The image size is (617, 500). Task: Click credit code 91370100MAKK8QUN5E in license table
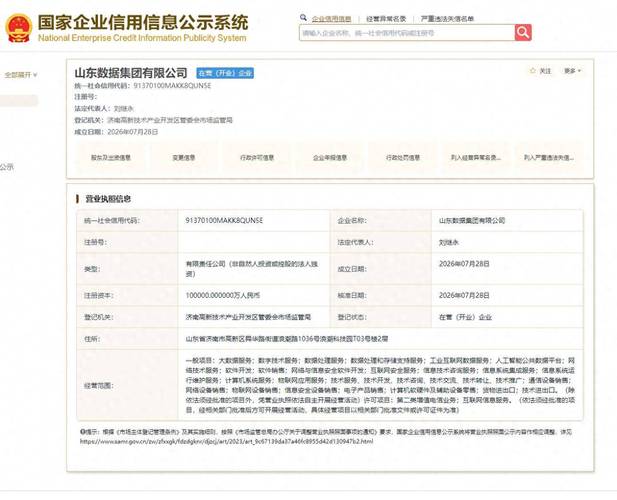coord(224,220)
